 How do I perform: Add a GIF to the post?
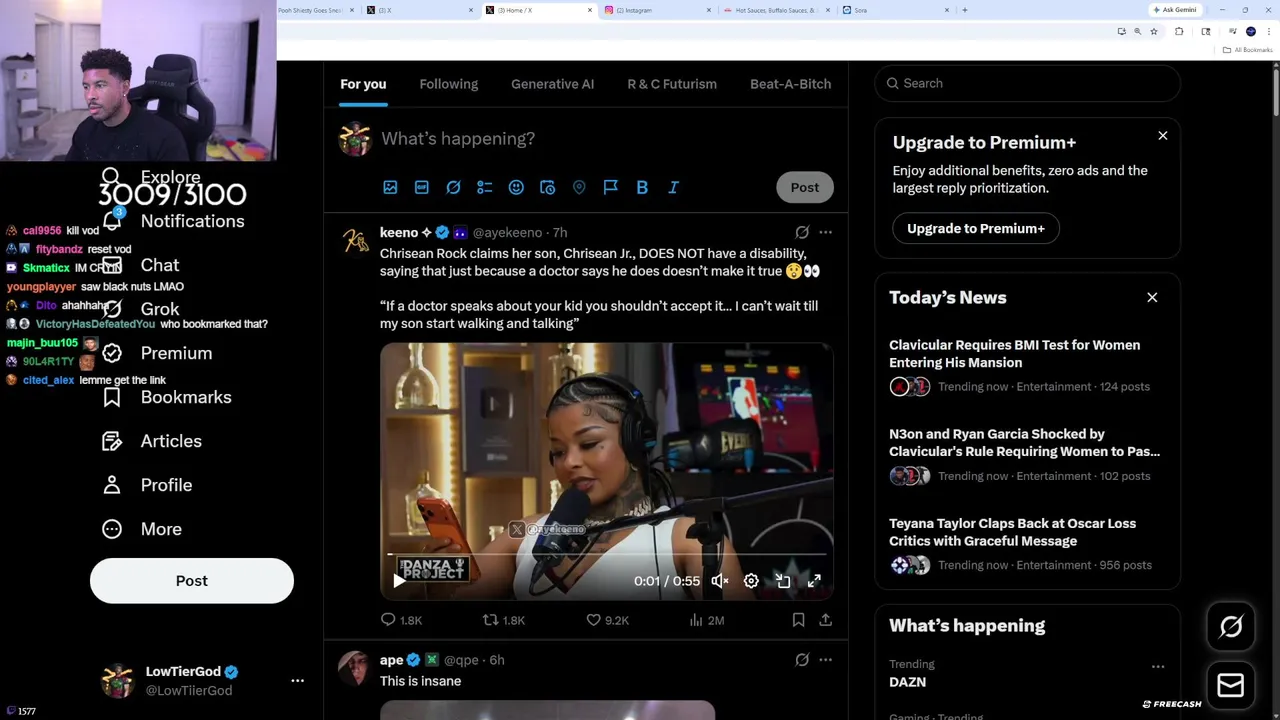pyautogui.click(x=422, y=187)
